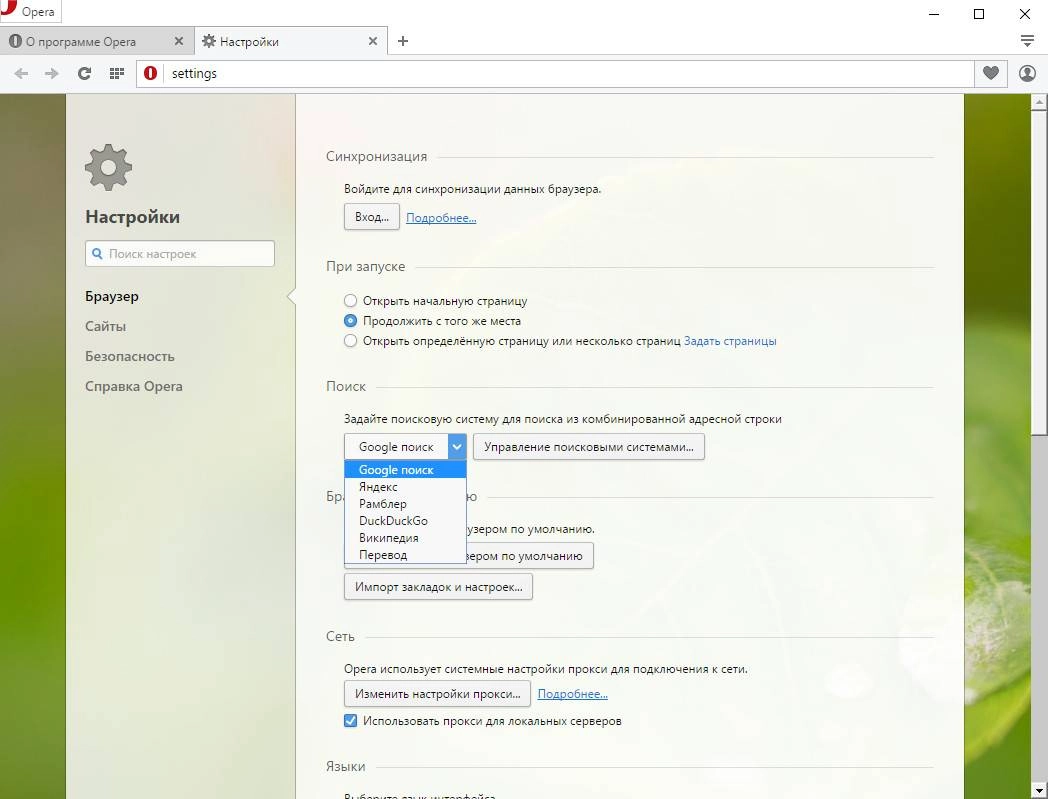Bookmark the page with the heart icon

pyautogui.click(x=991, y=74)
